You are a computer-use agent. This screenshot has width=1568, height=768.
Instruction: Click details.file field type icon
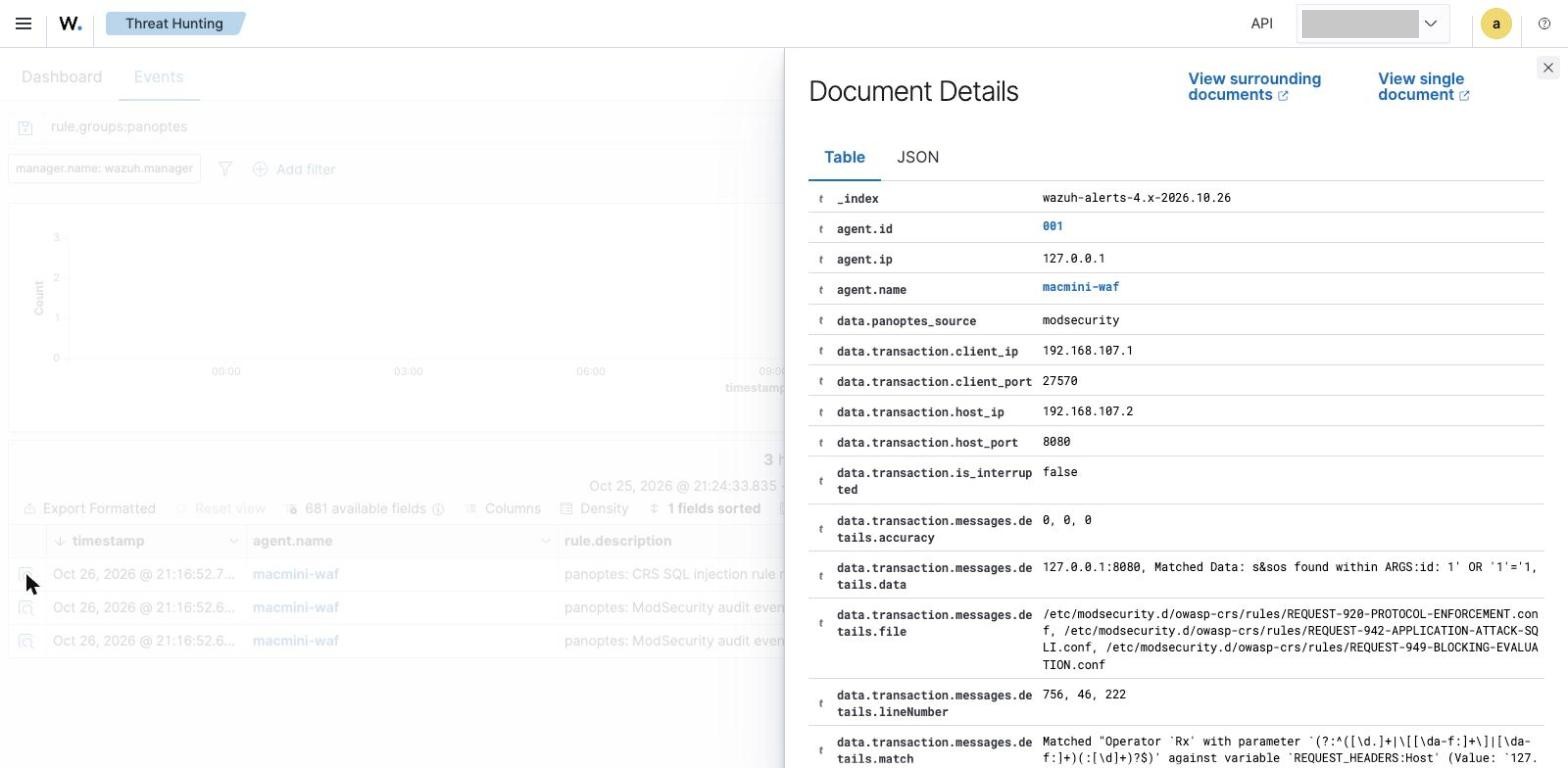[x=821, y=623]
